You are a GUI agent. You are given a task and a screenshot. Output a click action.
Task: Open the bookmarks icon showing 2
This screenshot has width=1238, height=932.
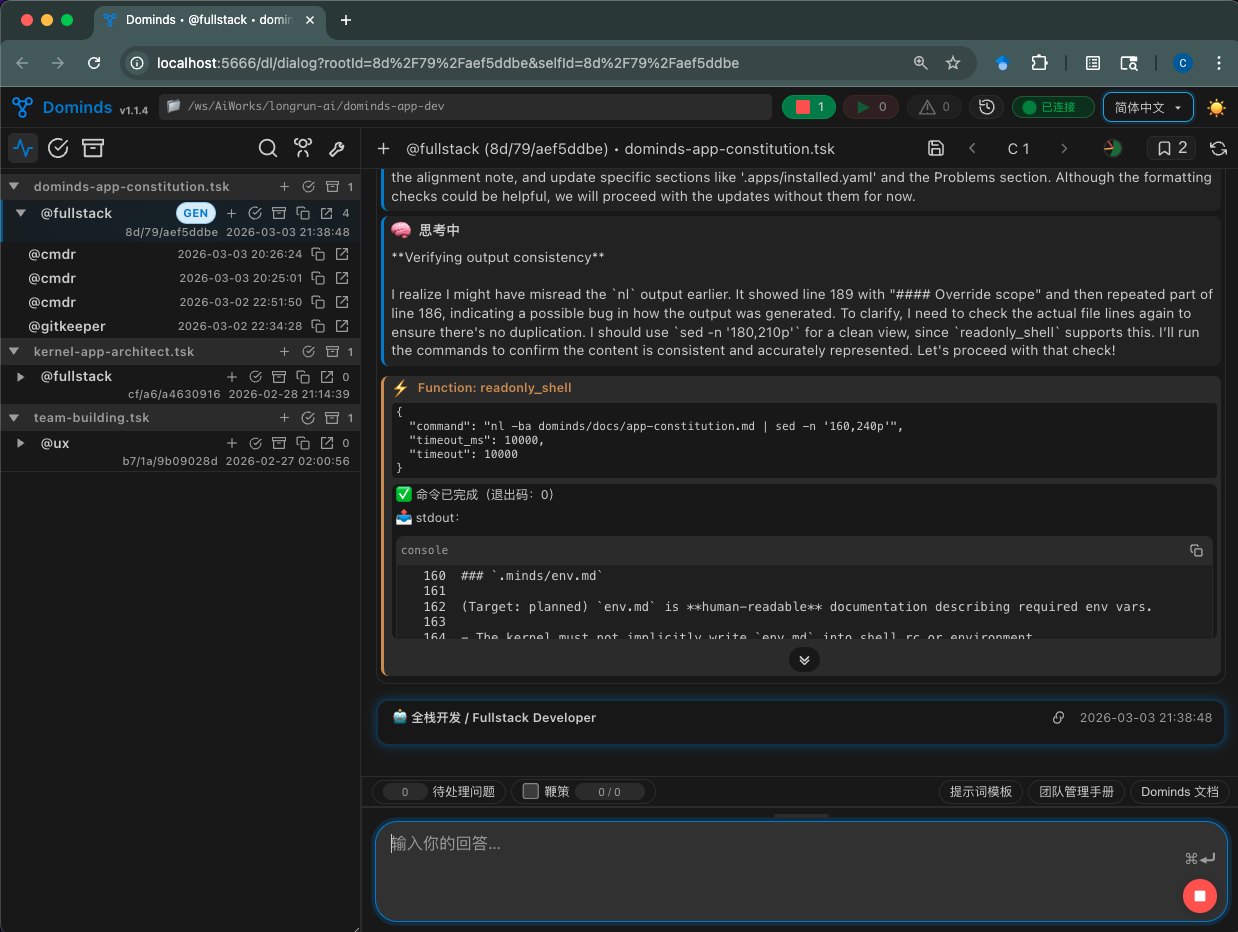tap(1171, 148)
